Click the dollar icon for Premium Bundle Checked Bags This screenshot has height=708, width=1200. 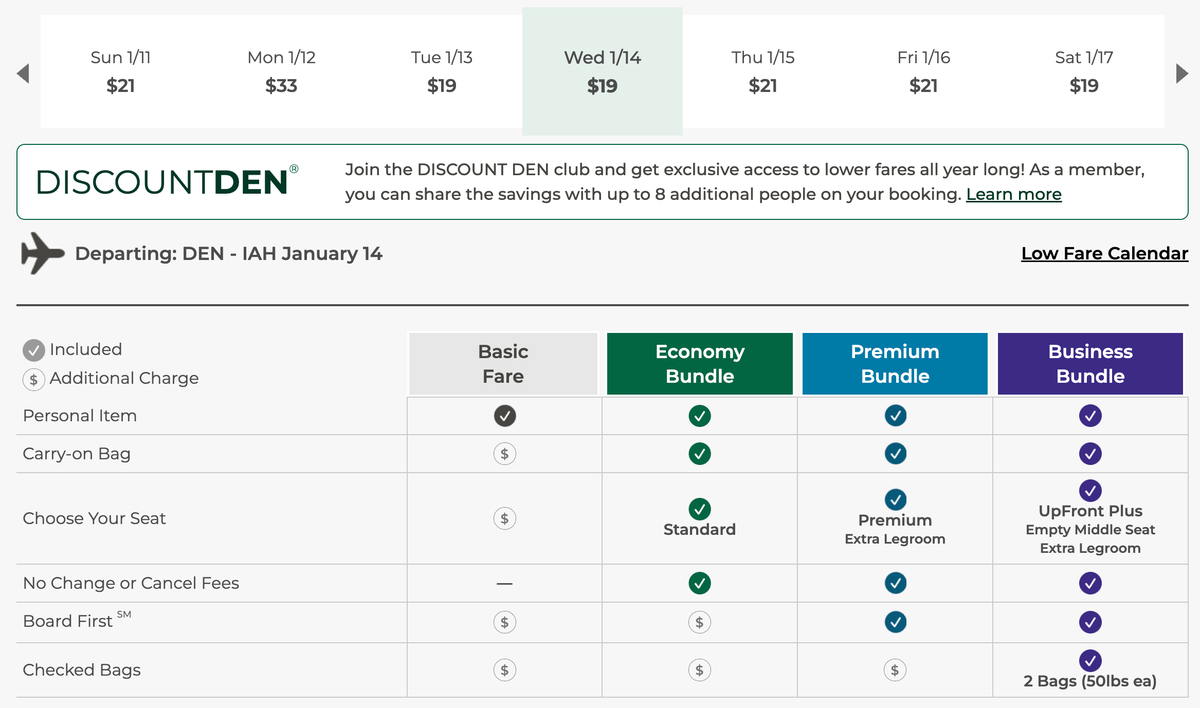click(894, 668)
